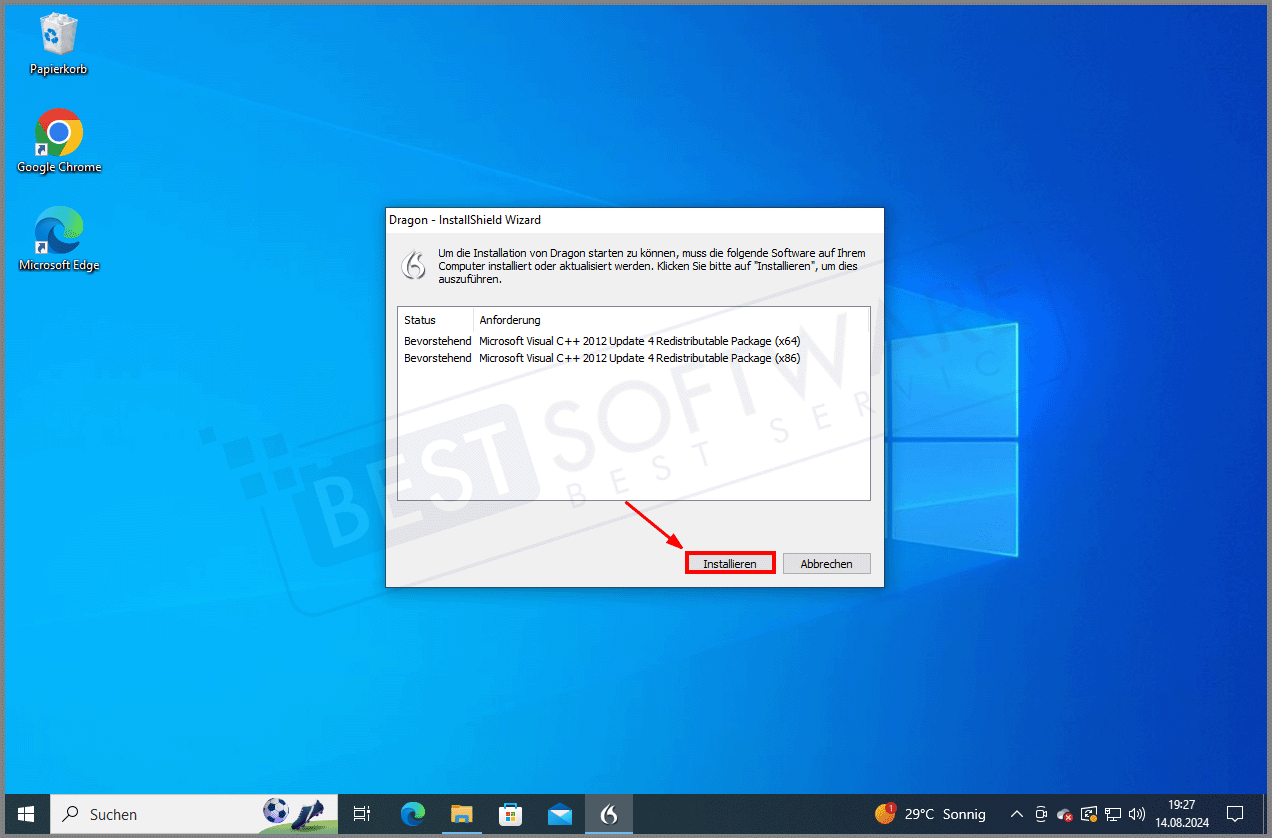This screenshot has height=838, width=1272.
Task: Launch Google Chrome from the desktop
Action: point(57,133)
